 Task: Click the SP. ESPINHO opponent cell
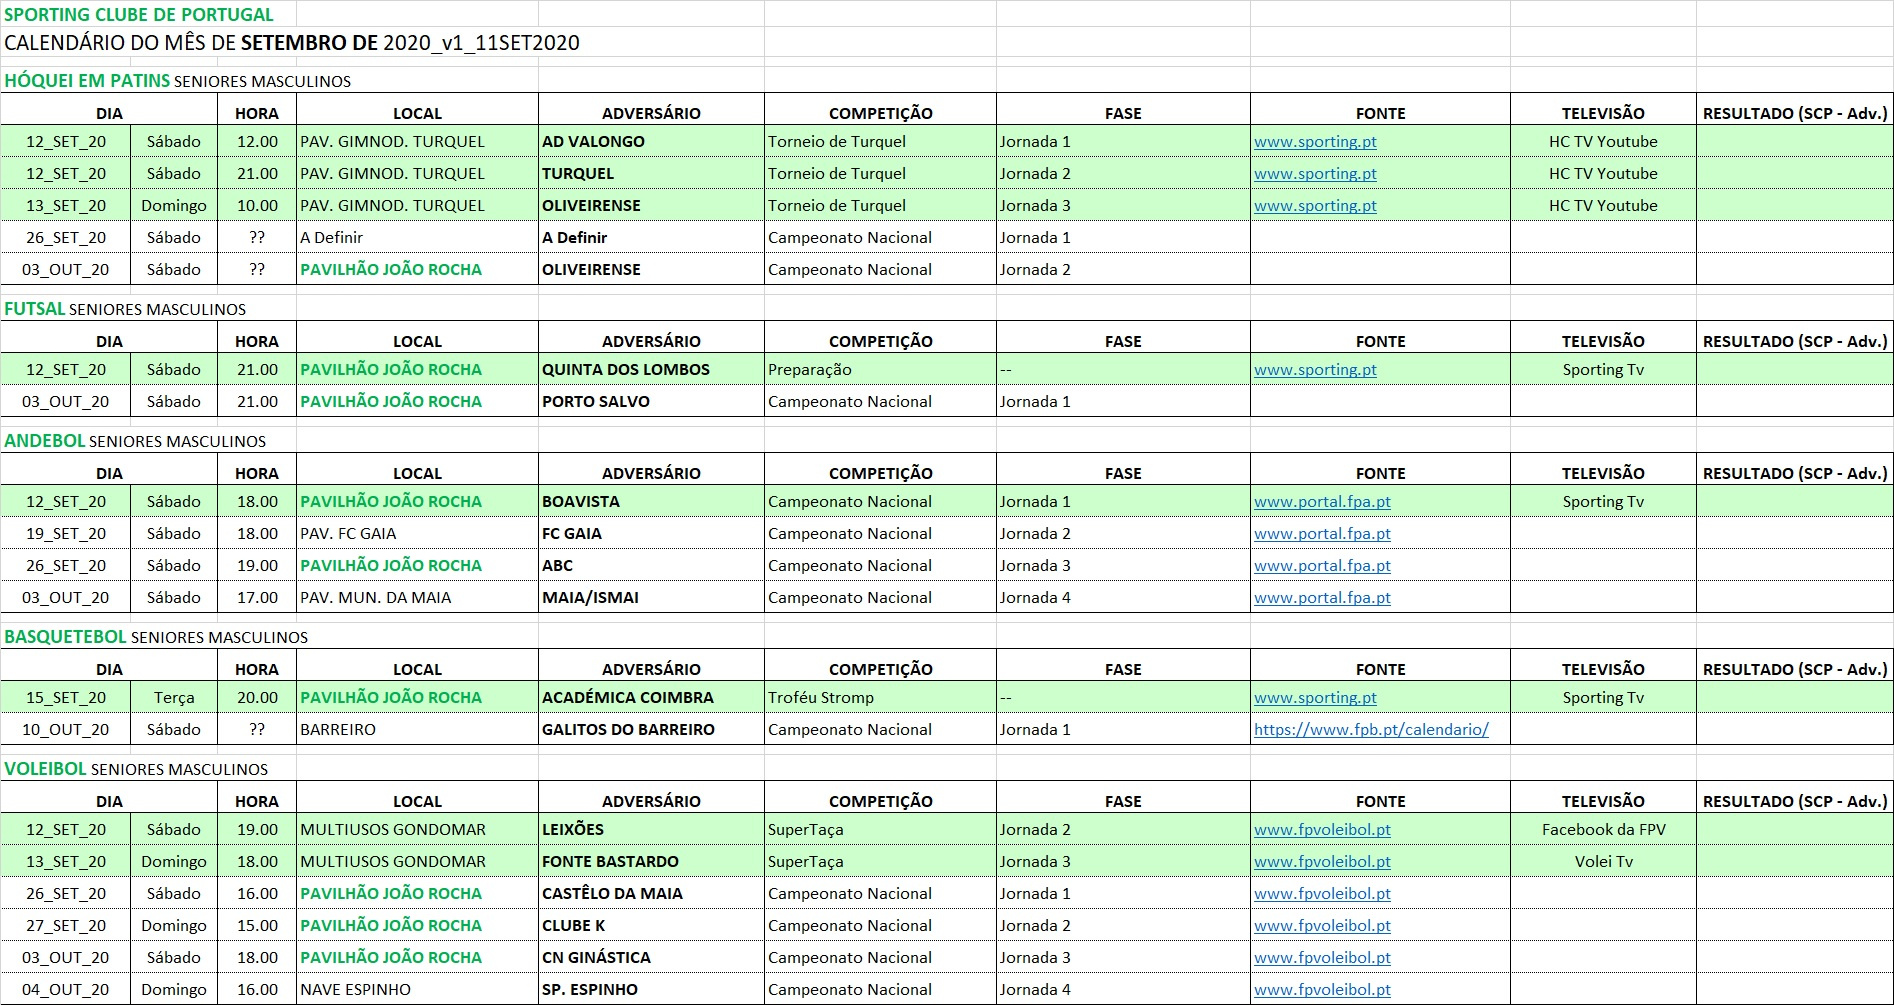[x=651, y=990]
